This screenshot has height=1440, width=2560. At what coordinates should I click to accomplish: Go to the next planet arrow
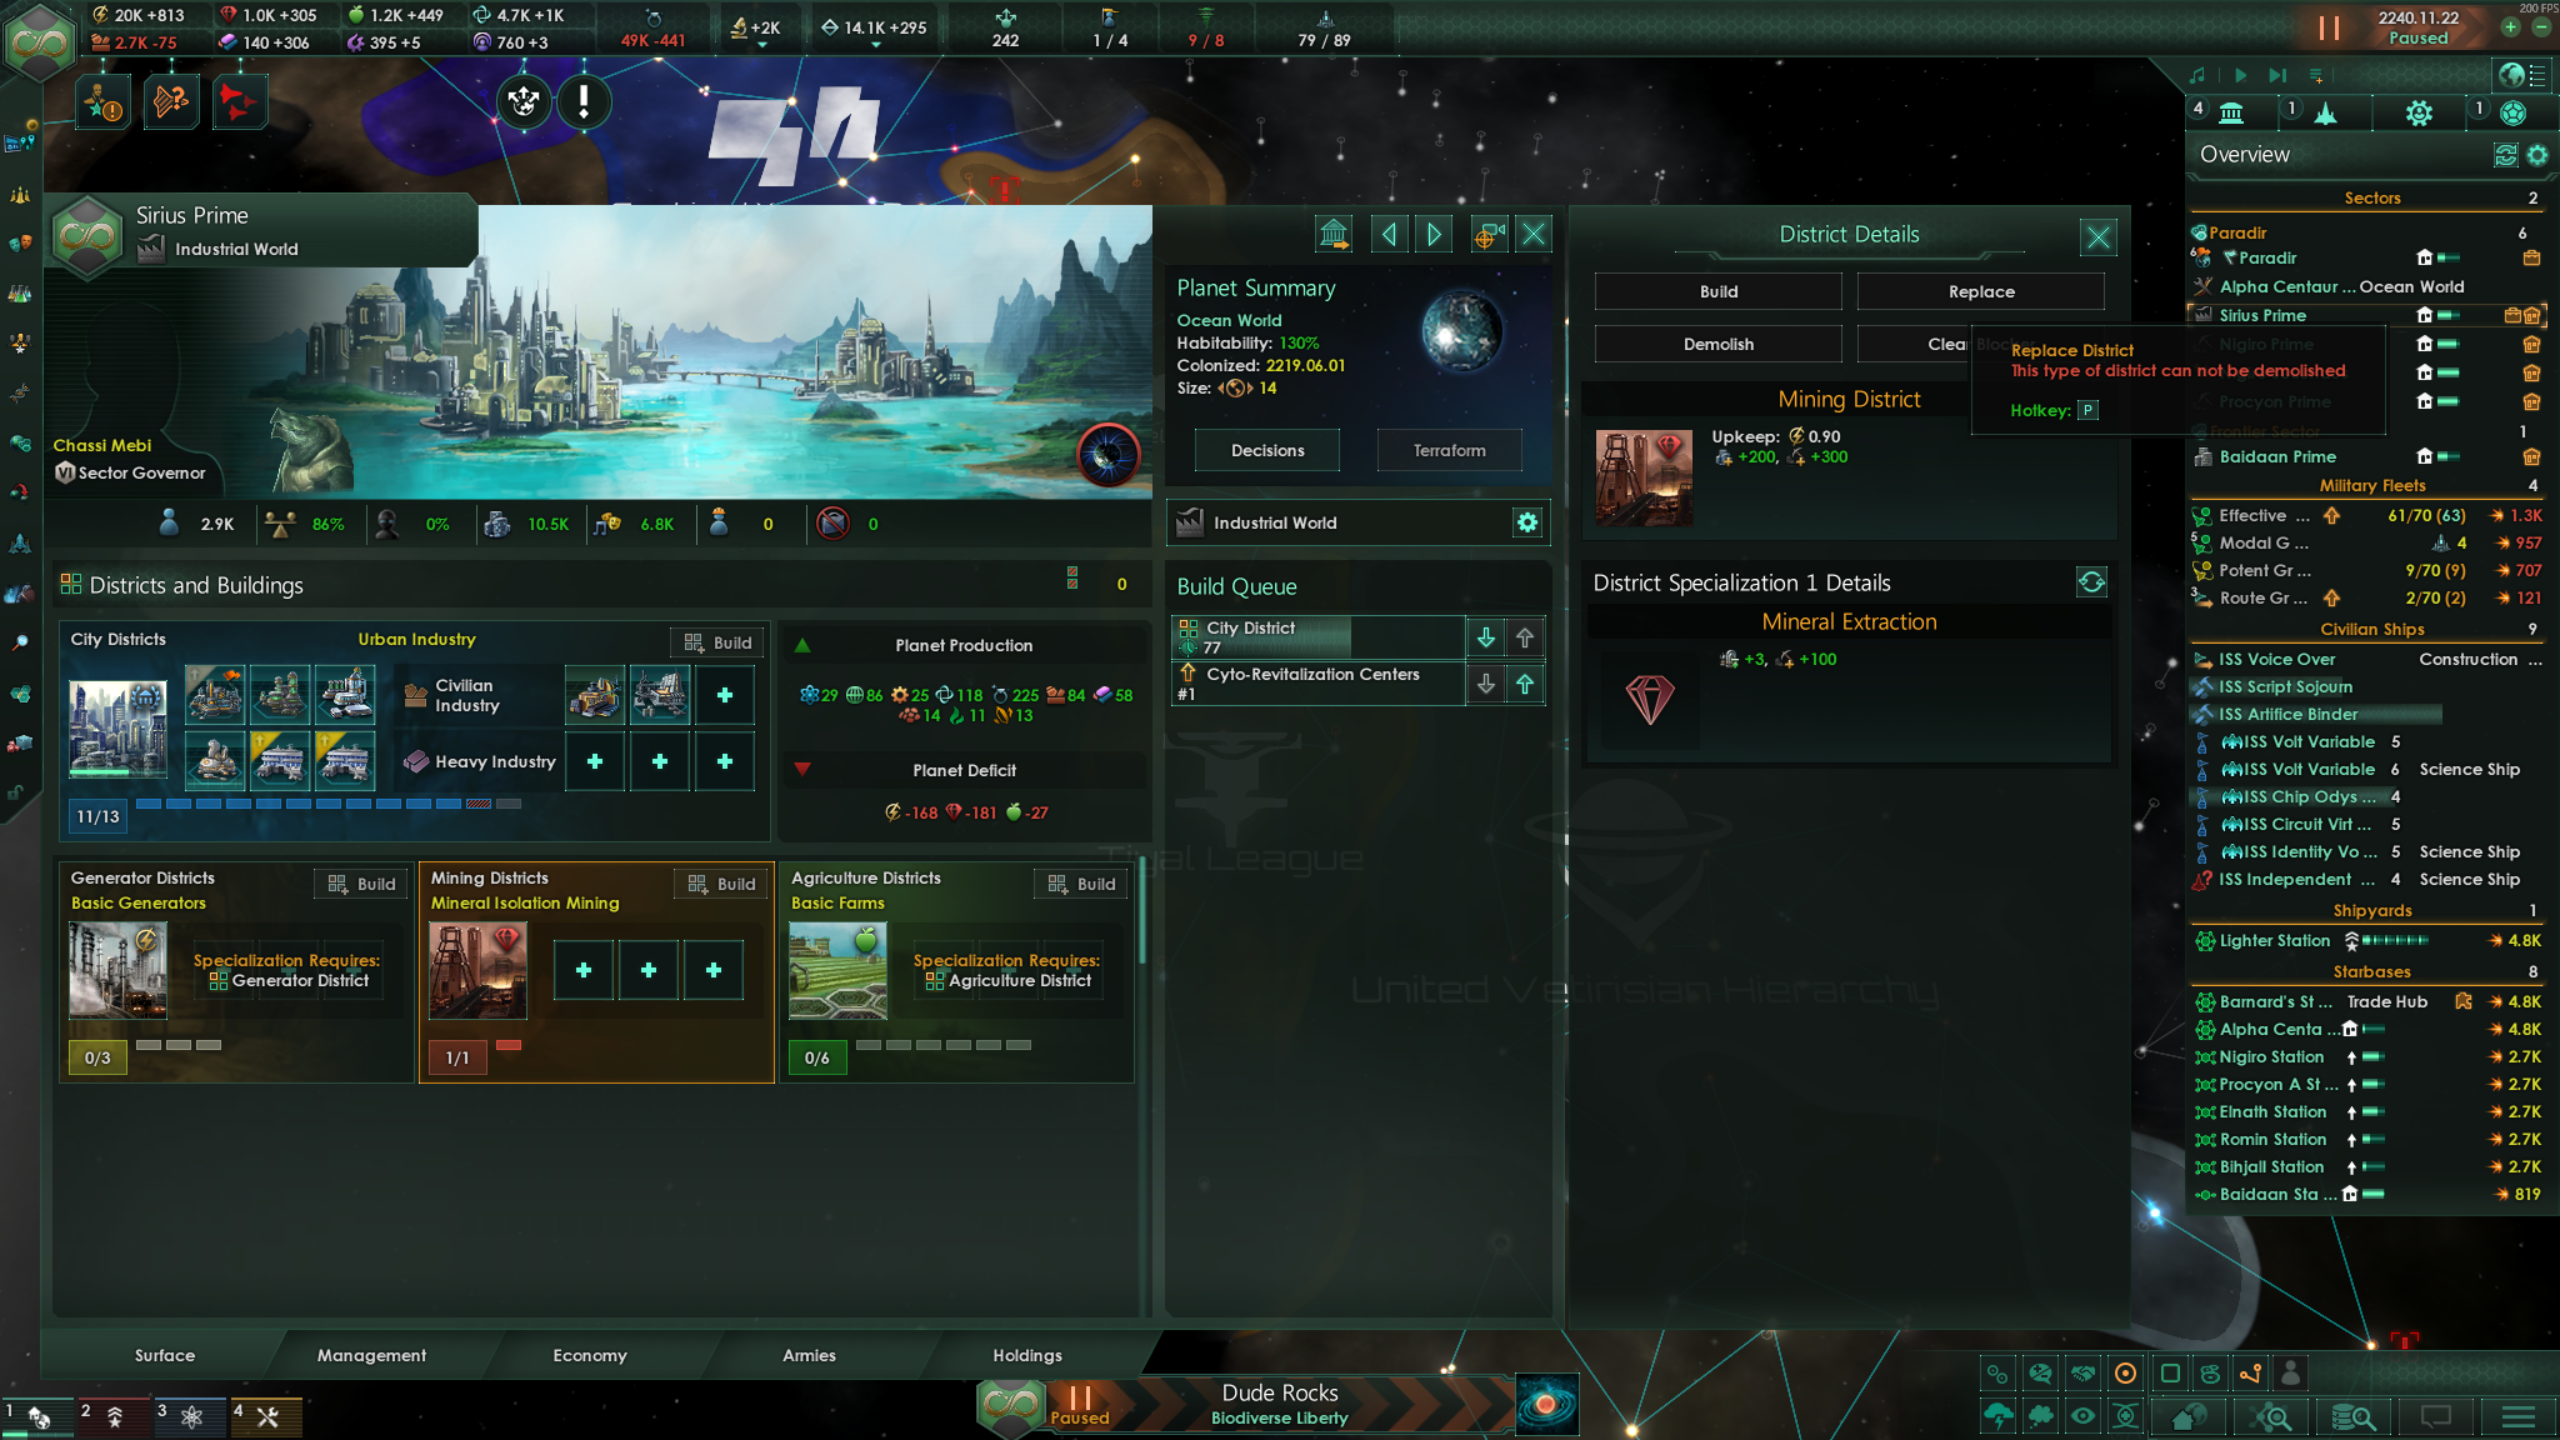click(1434, 235)
